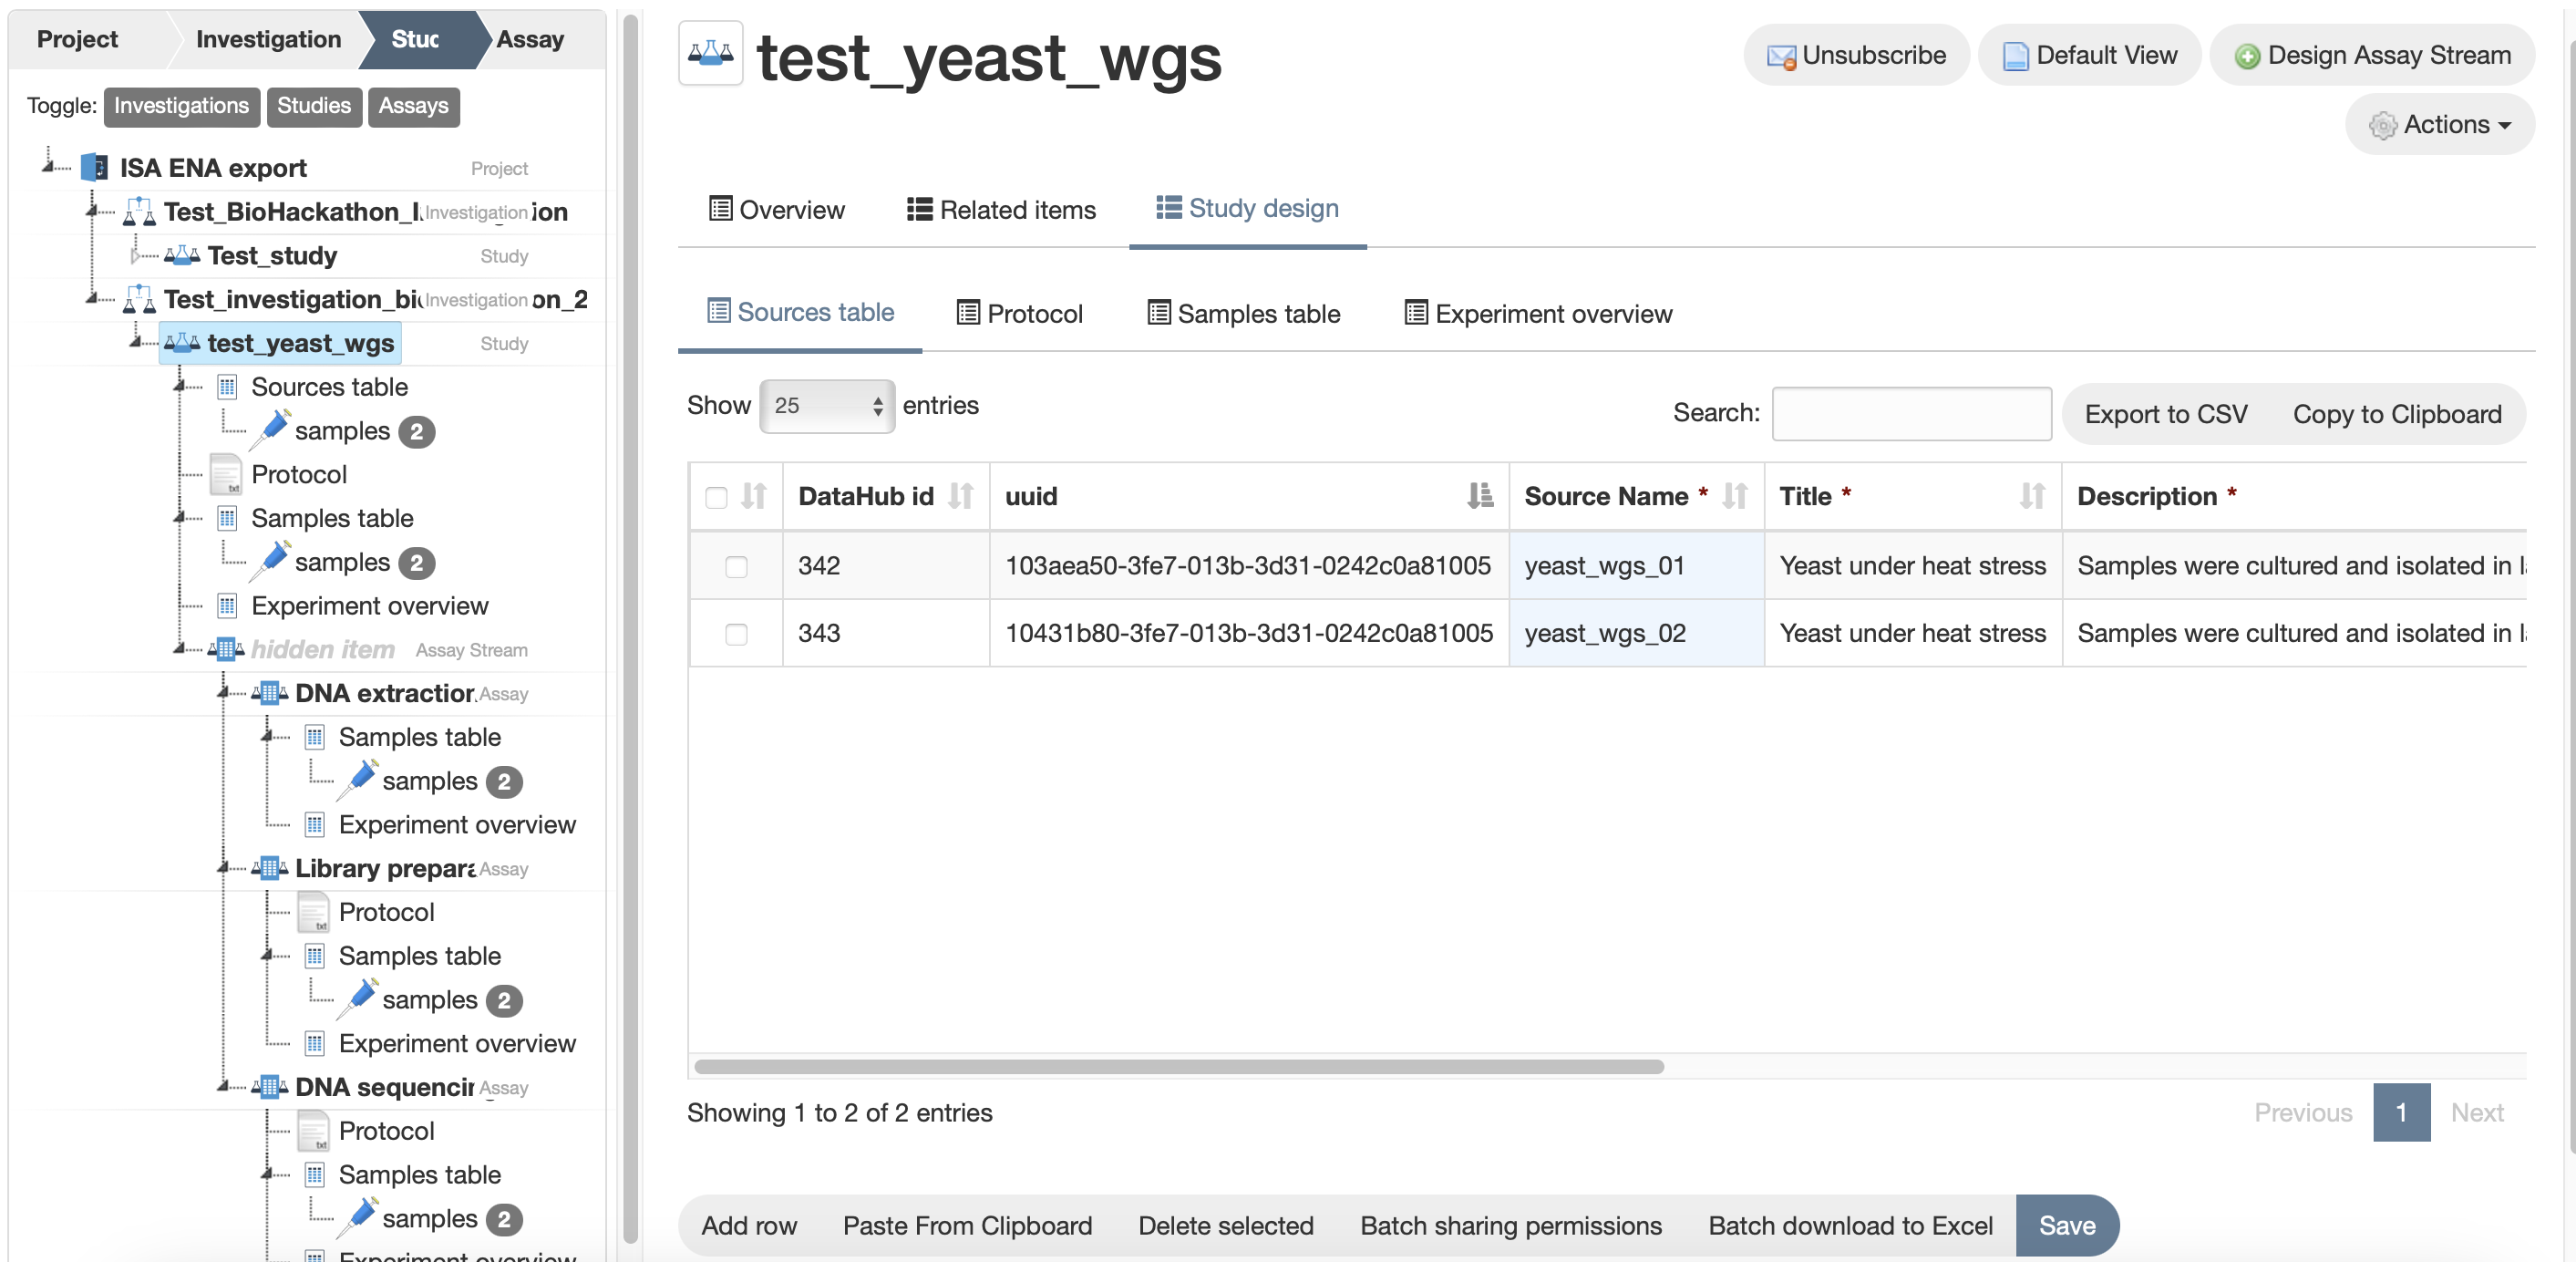Click the ISA ENA export project icon

coord(95,167)
